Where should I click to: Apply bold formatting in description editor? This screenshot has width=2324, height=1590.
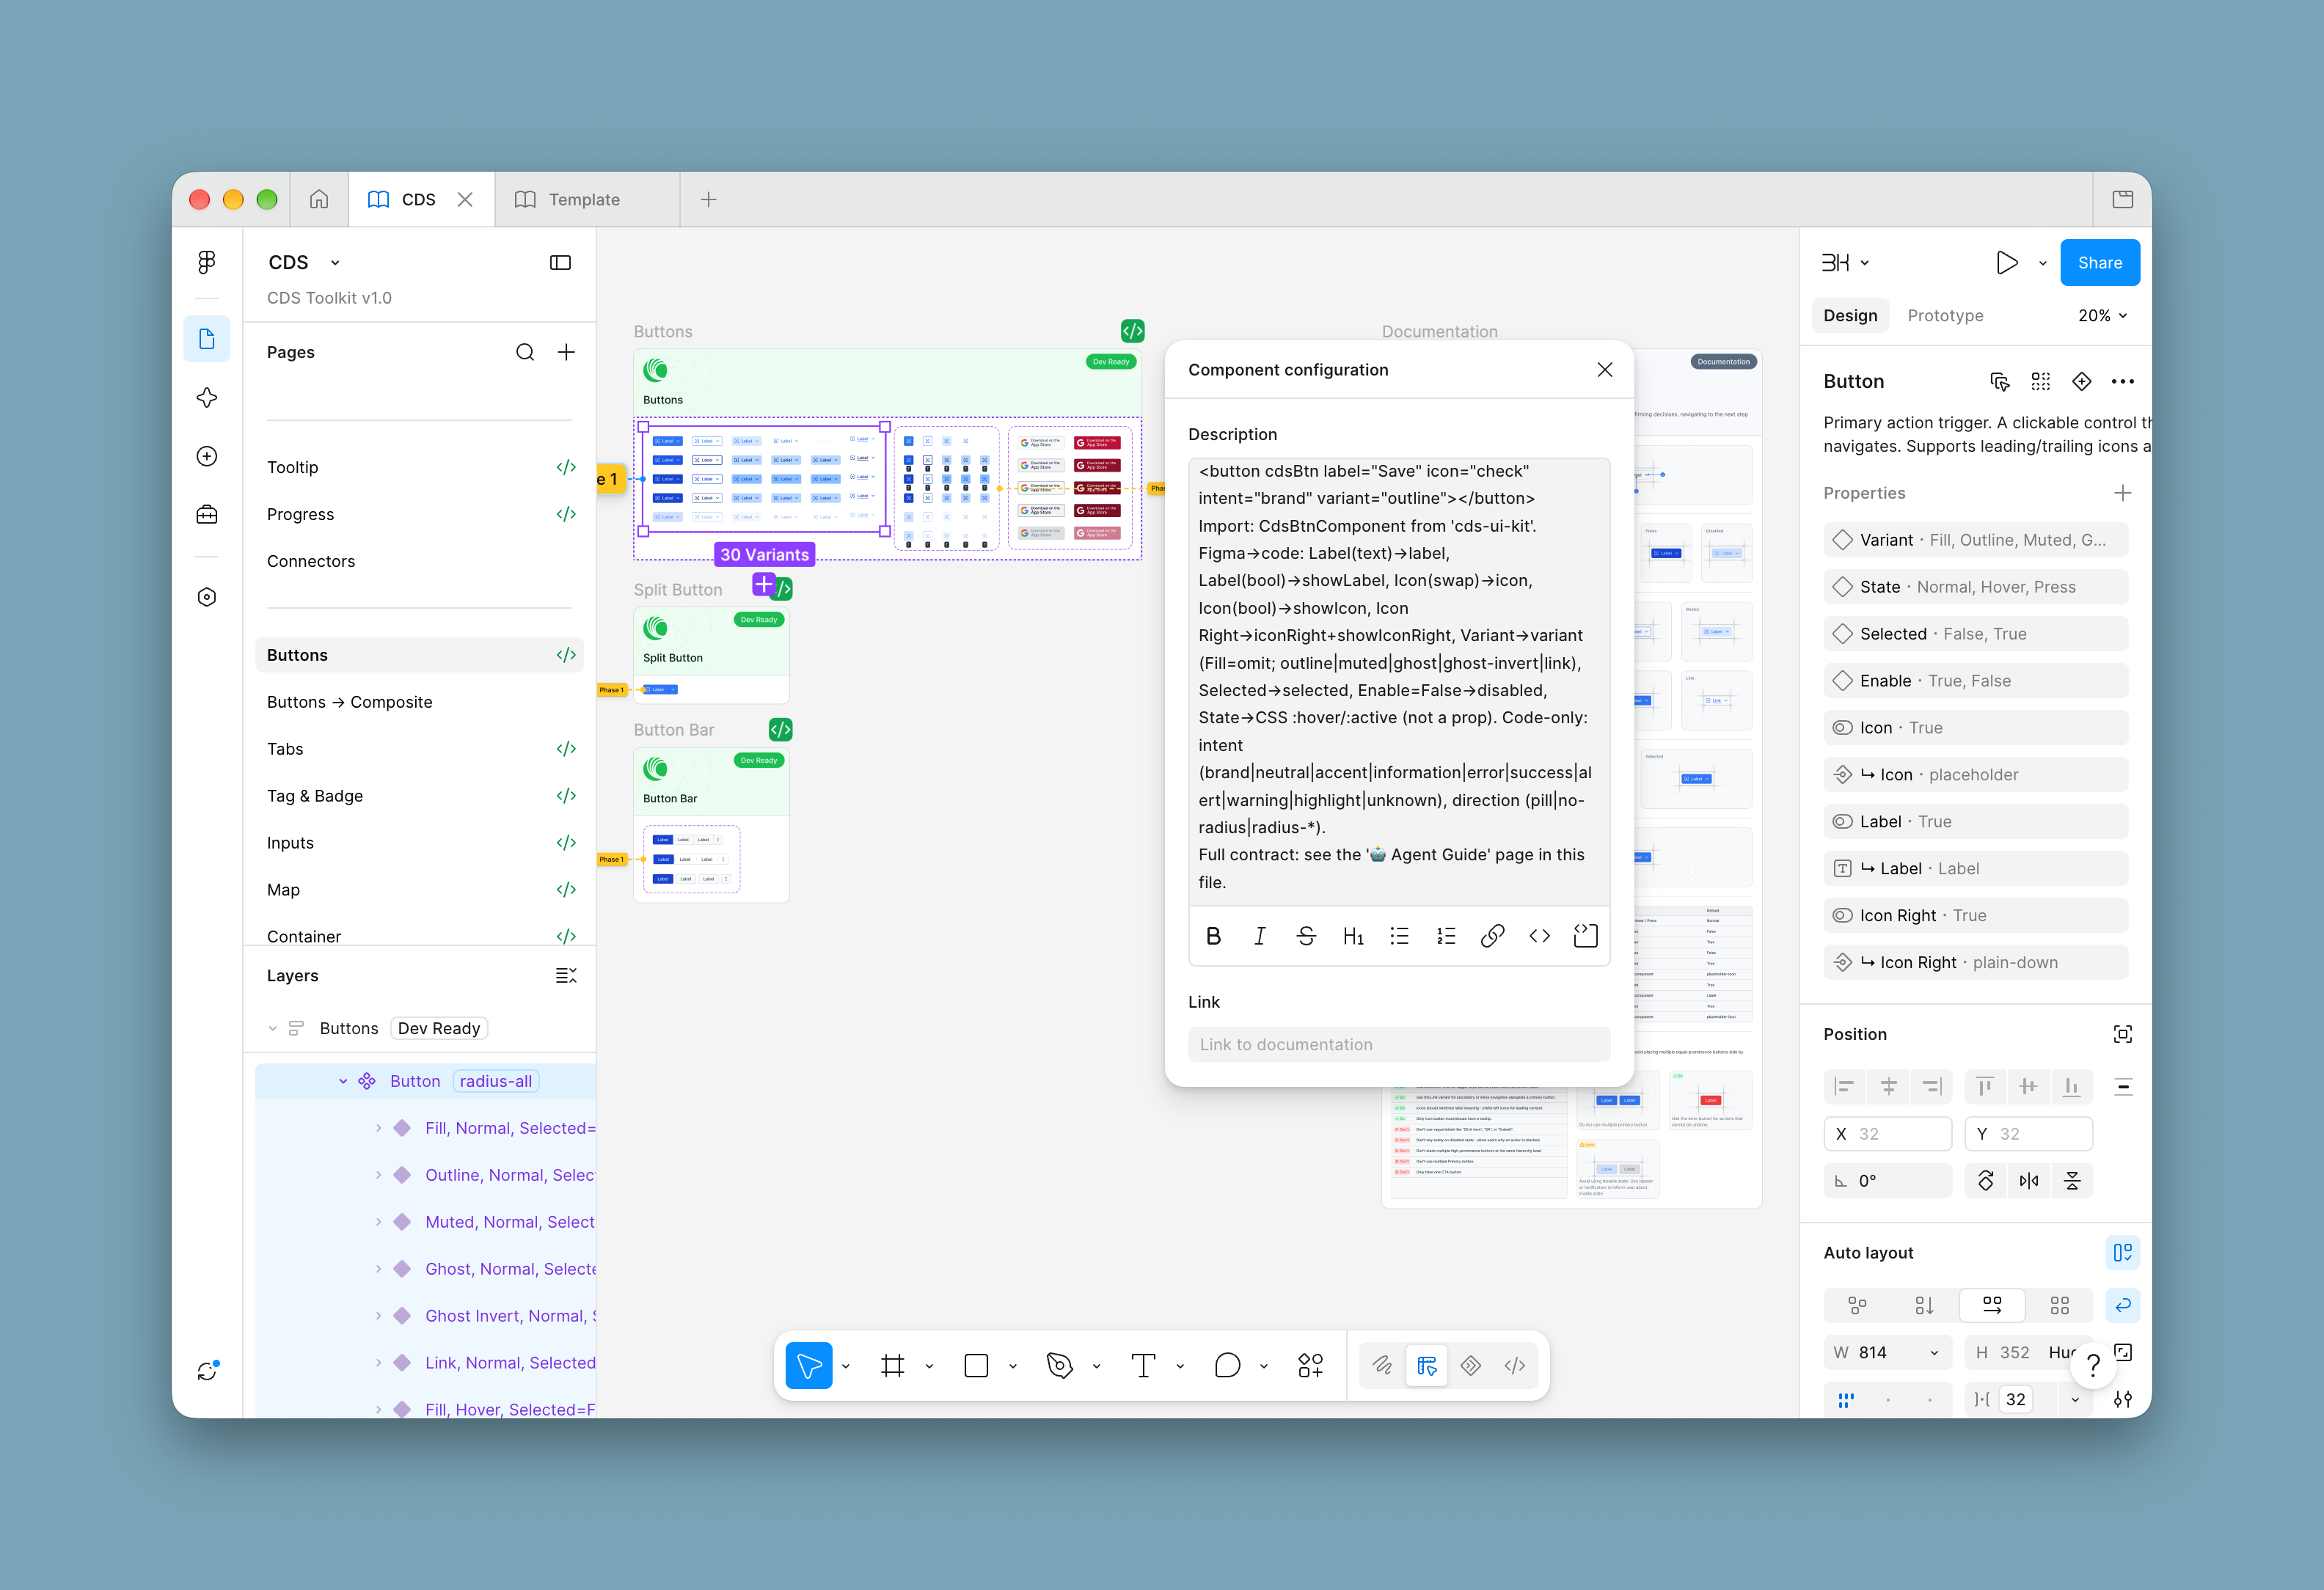coord(1213,936)
